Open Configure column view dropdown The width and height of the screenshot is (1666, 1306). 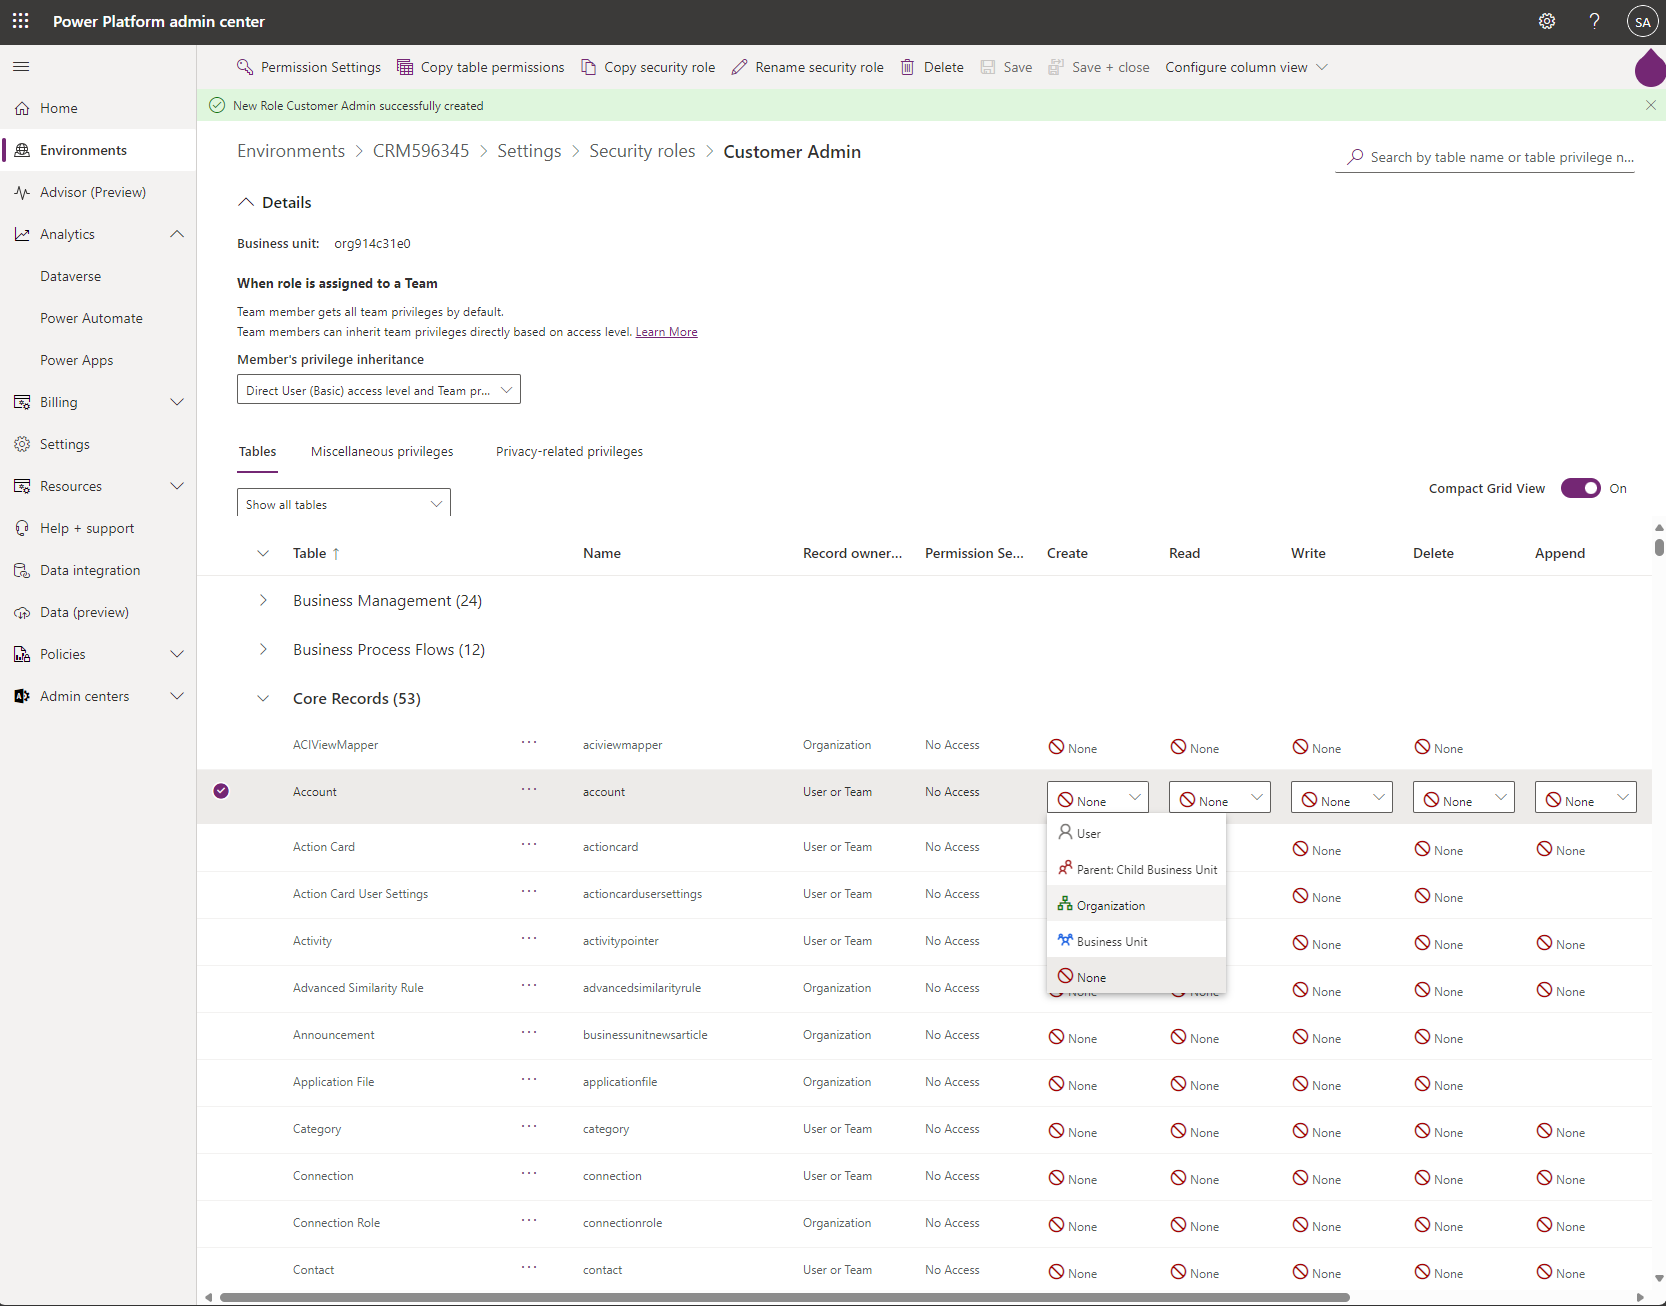[1246, 67]
